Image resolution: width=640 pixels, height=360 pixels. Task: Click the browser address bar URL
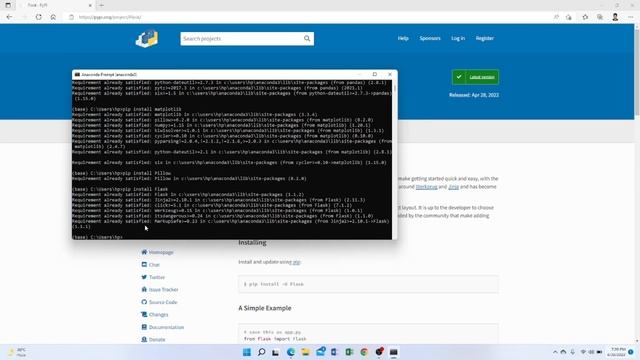click(x=110, y=17)
